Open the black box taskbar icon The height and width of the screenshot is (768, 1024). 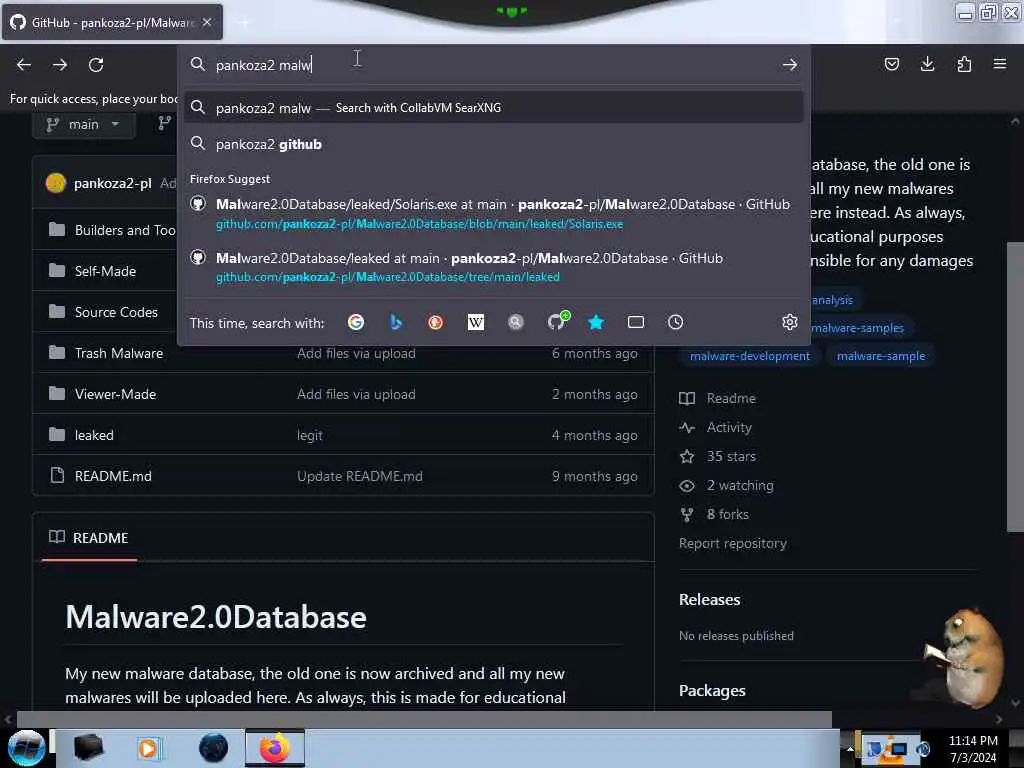pos(88,748)
